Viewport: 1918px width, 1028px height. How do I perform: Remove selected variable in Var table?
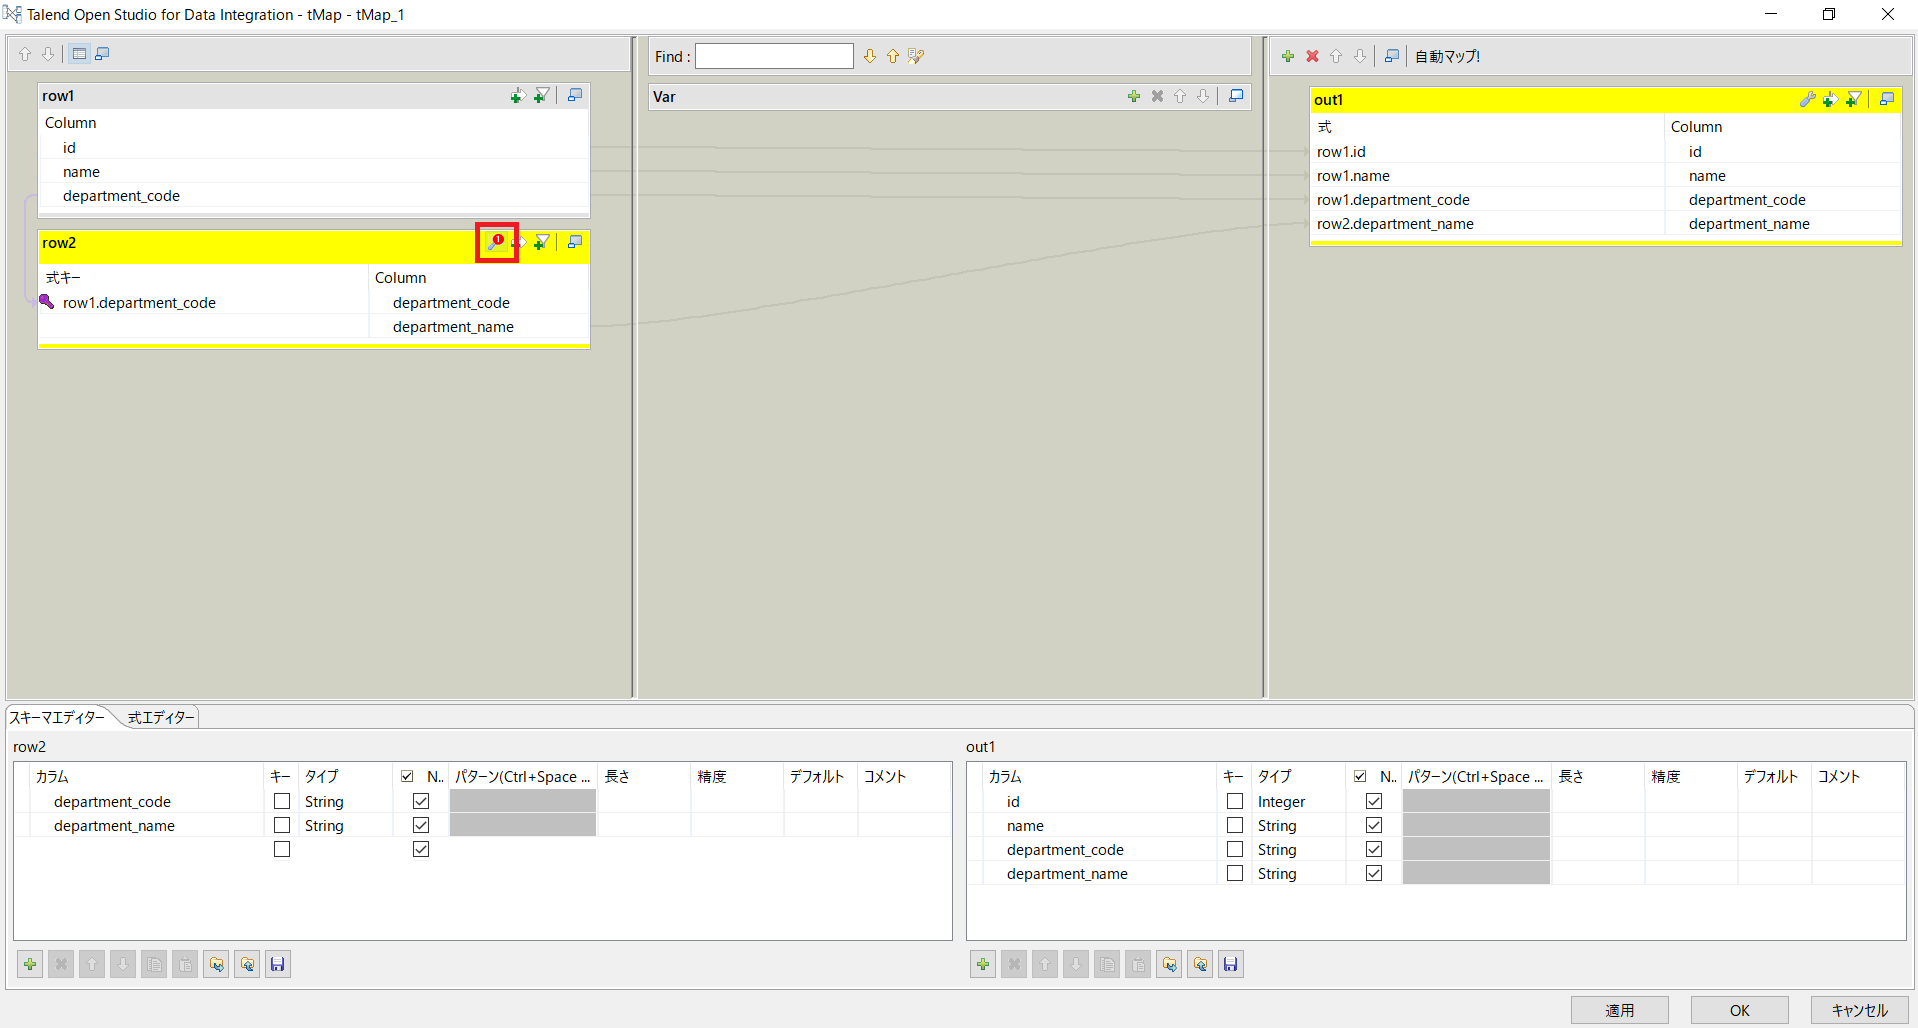[1157, 96]
